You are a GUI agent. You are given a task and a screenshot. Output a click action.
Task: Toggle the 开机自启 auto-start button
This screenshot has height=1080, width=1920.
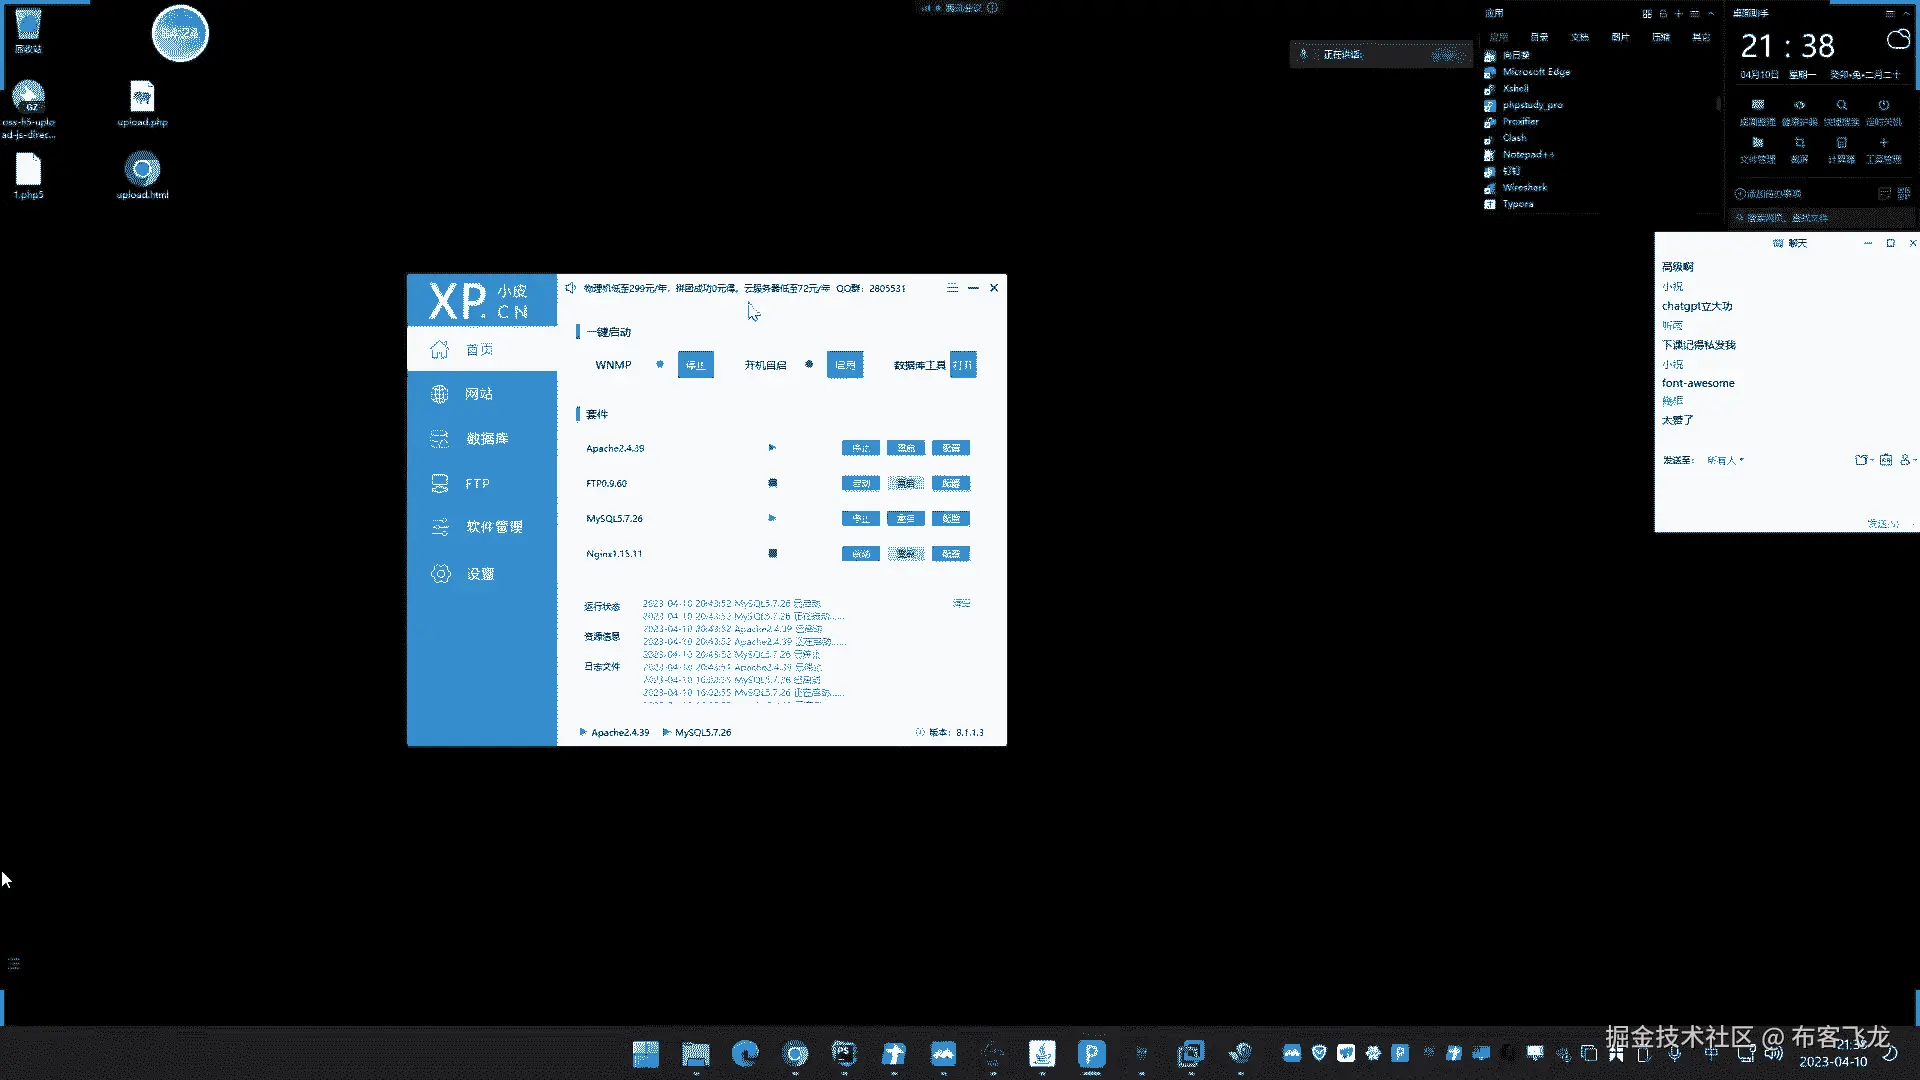[845, 365]
